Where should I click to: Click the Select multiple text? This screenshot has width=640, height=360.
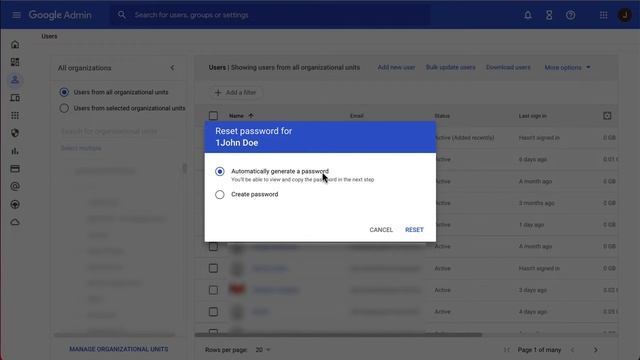[x=81, y=148]
